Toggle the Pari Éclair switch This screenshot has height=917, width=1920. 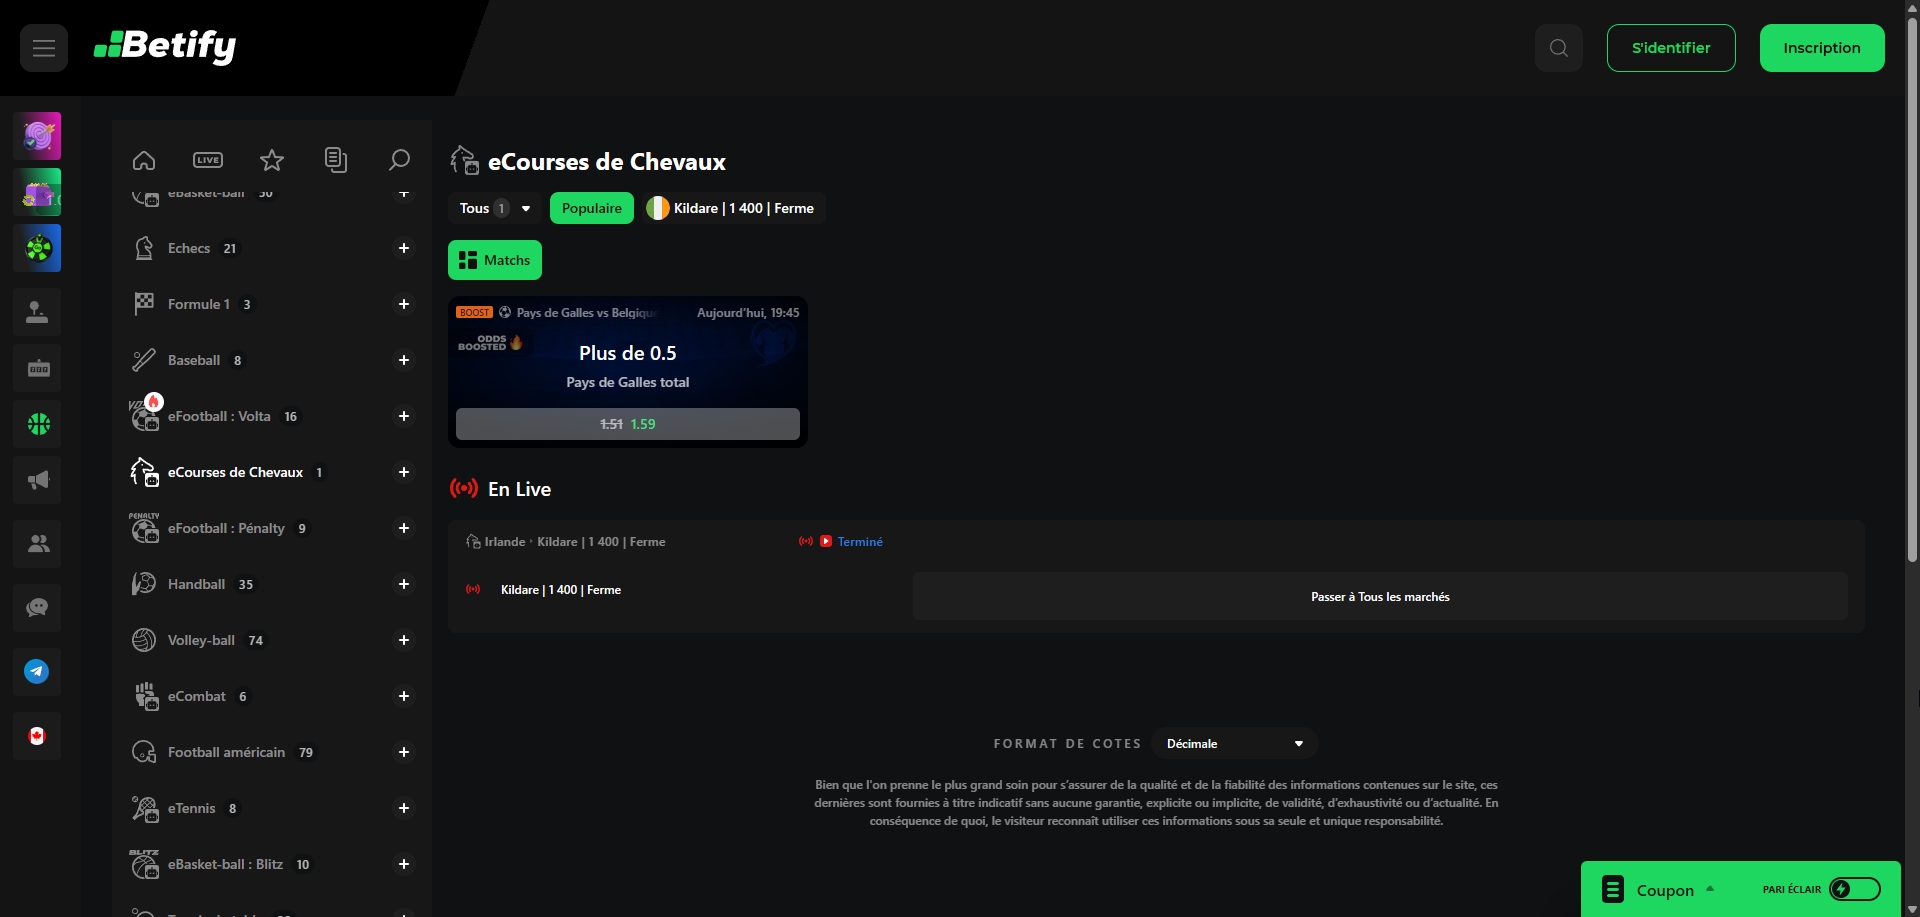coord(1854,889)
